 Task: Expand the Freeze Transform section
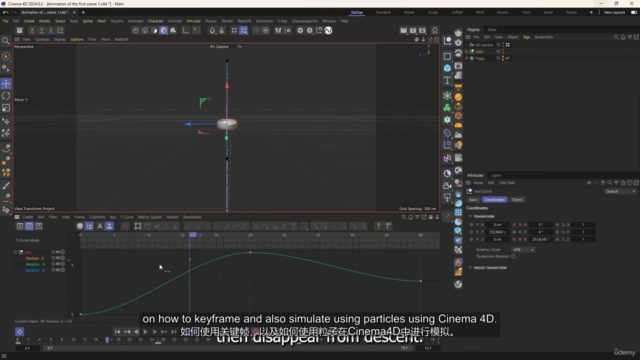click(471, 268)
